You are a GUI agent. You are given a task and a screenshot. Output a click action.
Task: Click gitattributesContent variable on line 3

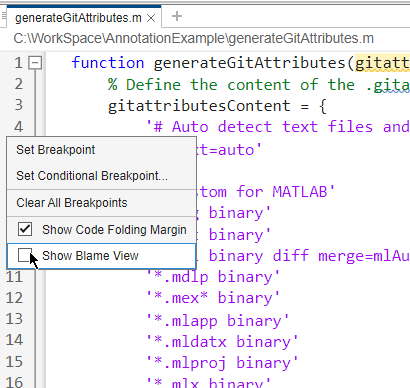199,106
